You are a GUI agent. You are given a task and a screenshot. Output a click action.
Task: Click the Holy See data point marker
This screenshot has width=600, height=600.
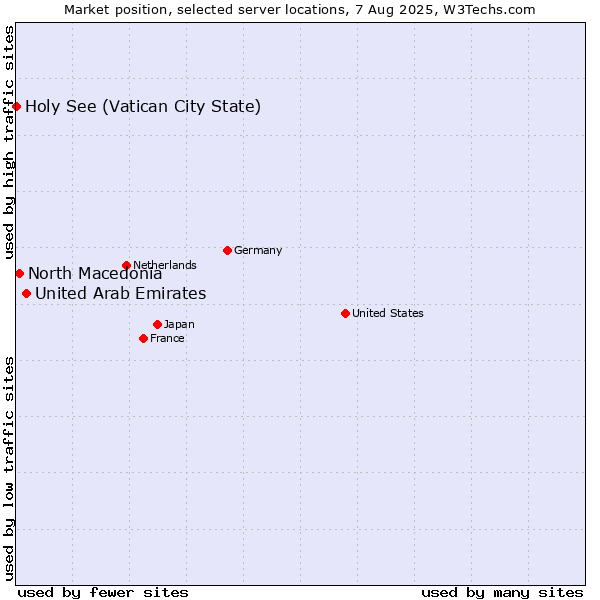click(16, 106)
